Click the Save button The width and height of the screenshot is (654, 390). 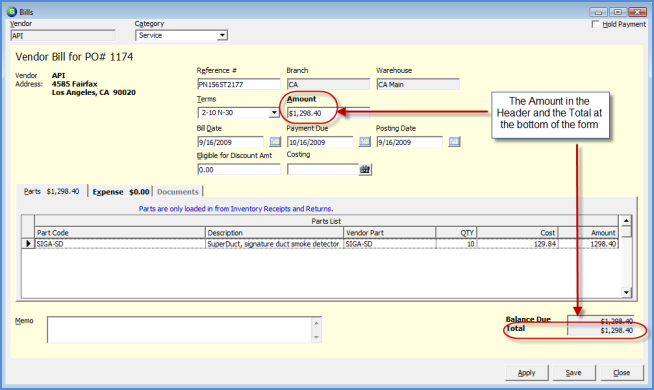574,372
